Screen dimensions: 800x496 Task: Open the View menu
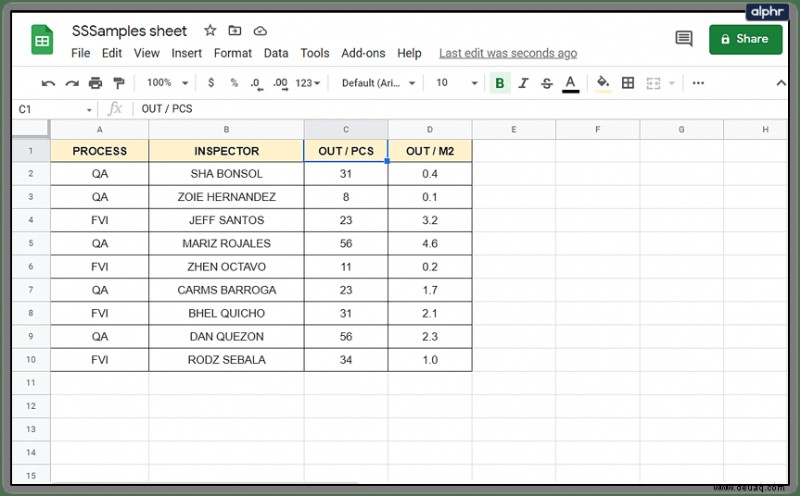(x=146, y=53)
